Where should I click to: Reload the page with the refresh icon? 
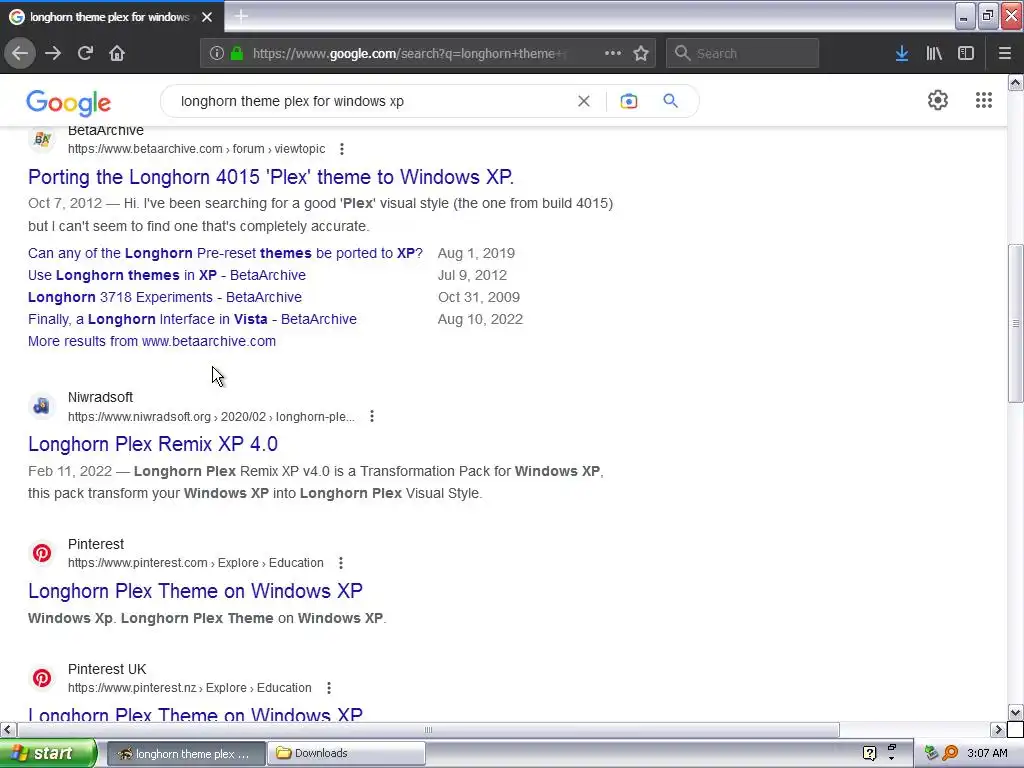pyautogui.click(x=85, y=53)
